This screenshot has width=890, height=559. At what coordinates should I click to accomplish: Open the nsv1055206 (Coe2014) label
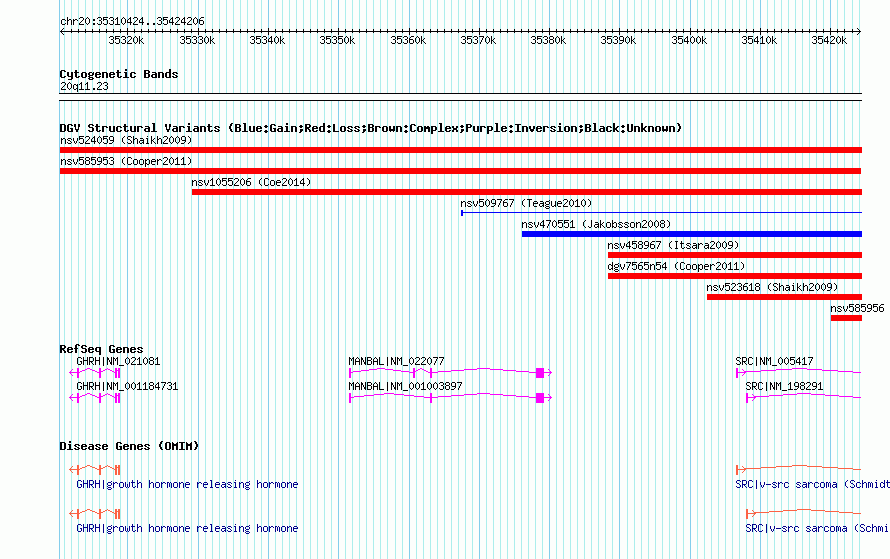(251, 182)
